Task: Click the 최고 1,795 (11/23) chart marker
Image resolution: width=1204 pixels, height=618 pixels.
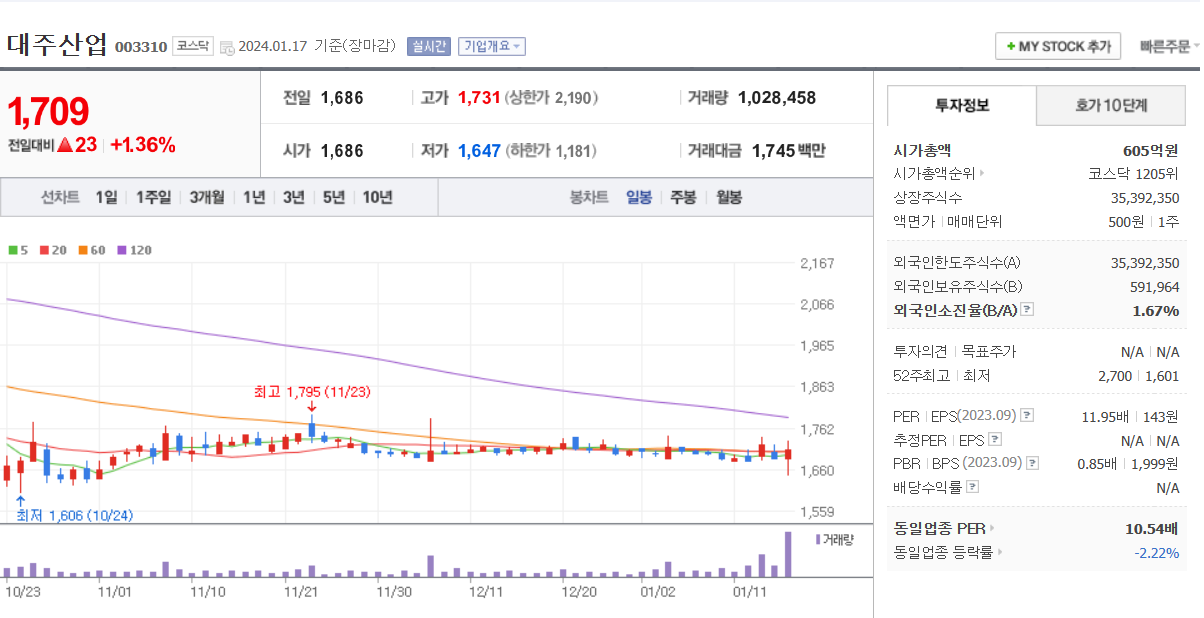Action: (x=312, y=392)
